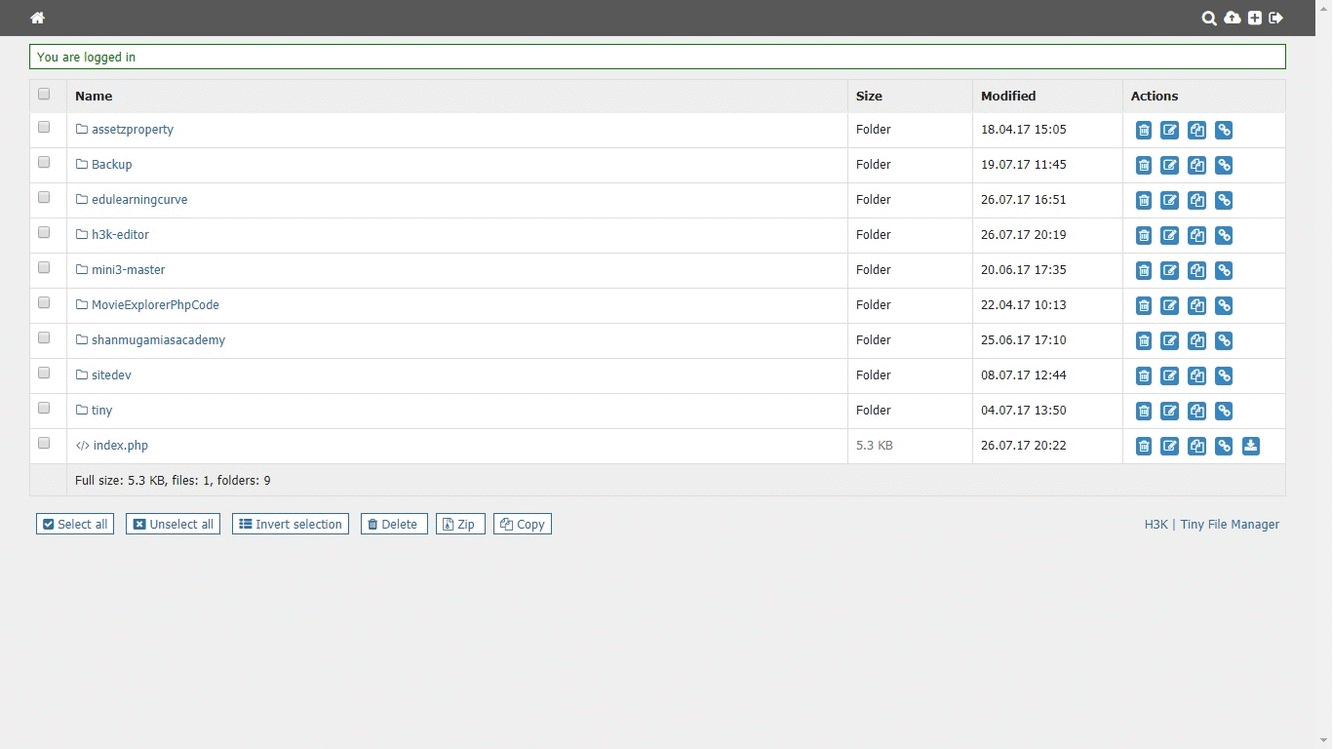Viewport: 1333px width, 749px height.
Task: Open the delete icon for index.php
Action: (1143, 446)
